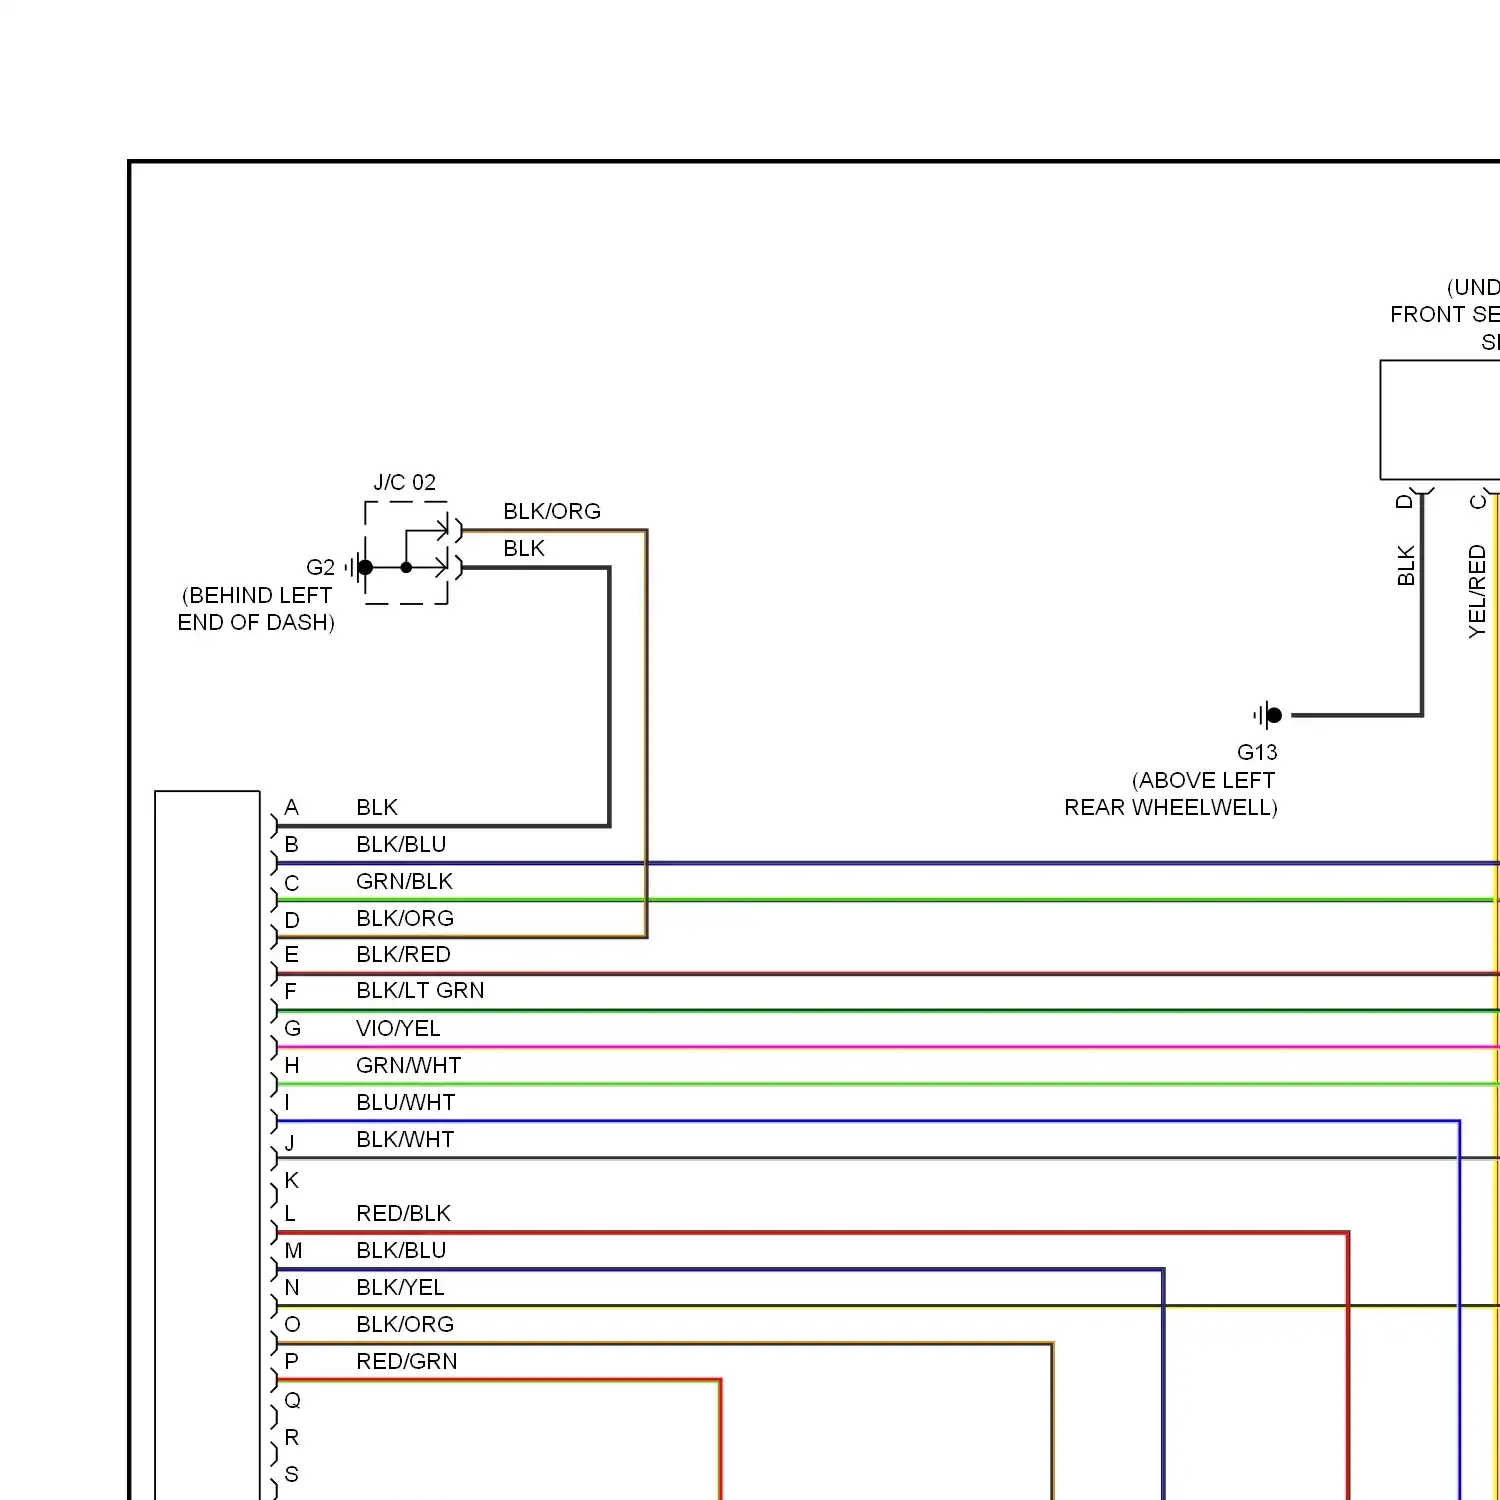
Task: Select the "J/C 02" junction connector label
Action: tap(405, 482)
